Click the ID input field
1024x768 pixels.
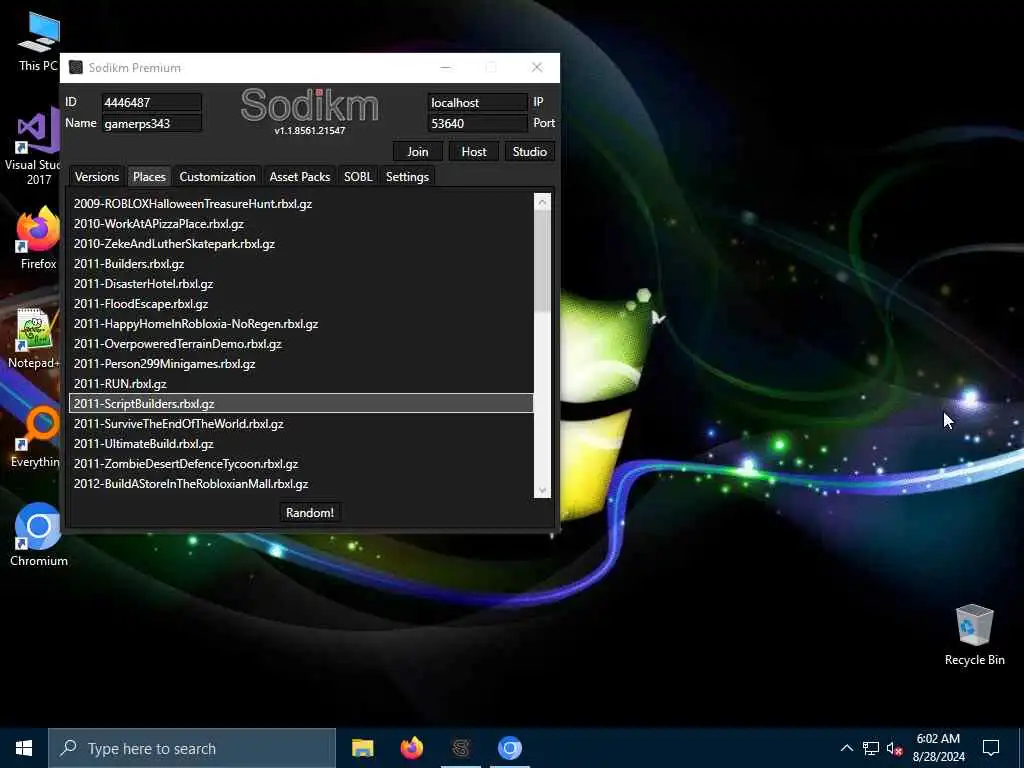pos(152,103)
